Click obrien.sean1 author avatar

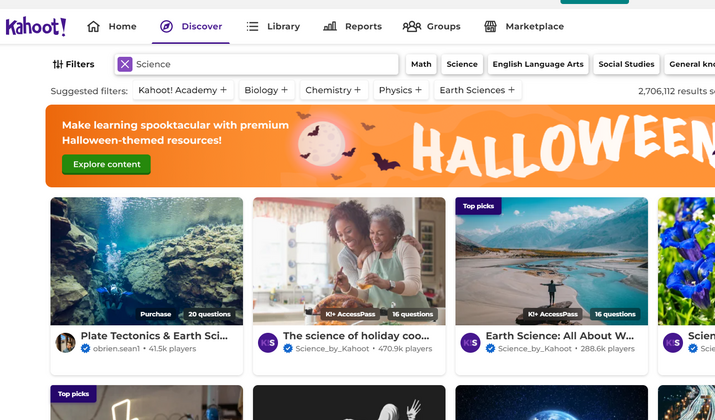65,342
